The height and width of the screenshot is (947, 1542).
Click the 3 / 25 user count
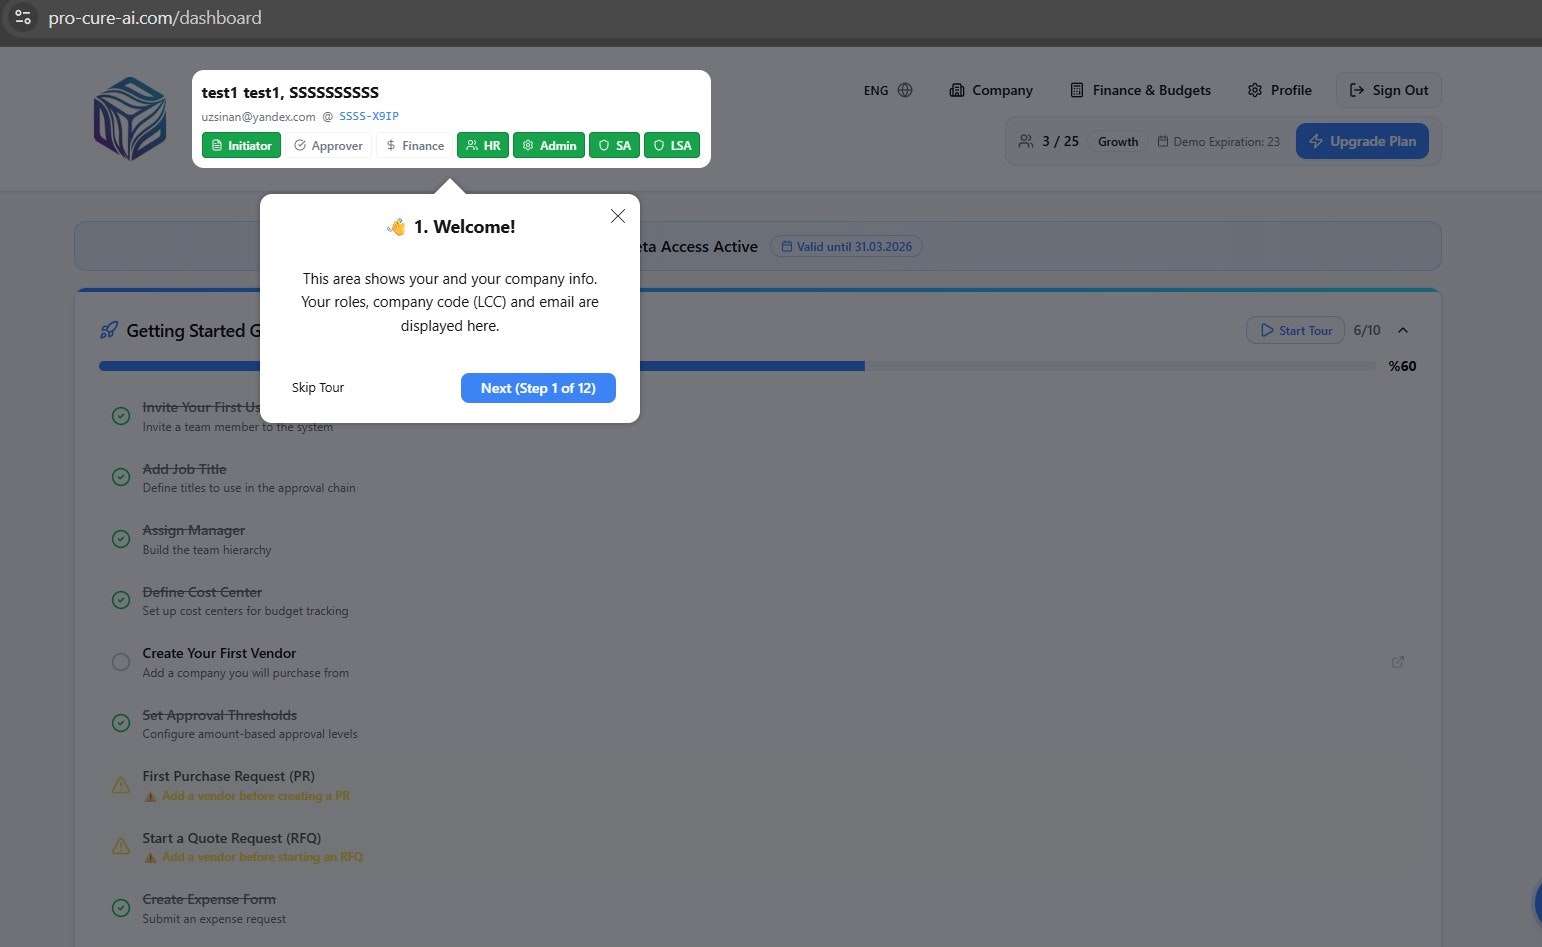pyautogui.click(x=1060, y=141)
